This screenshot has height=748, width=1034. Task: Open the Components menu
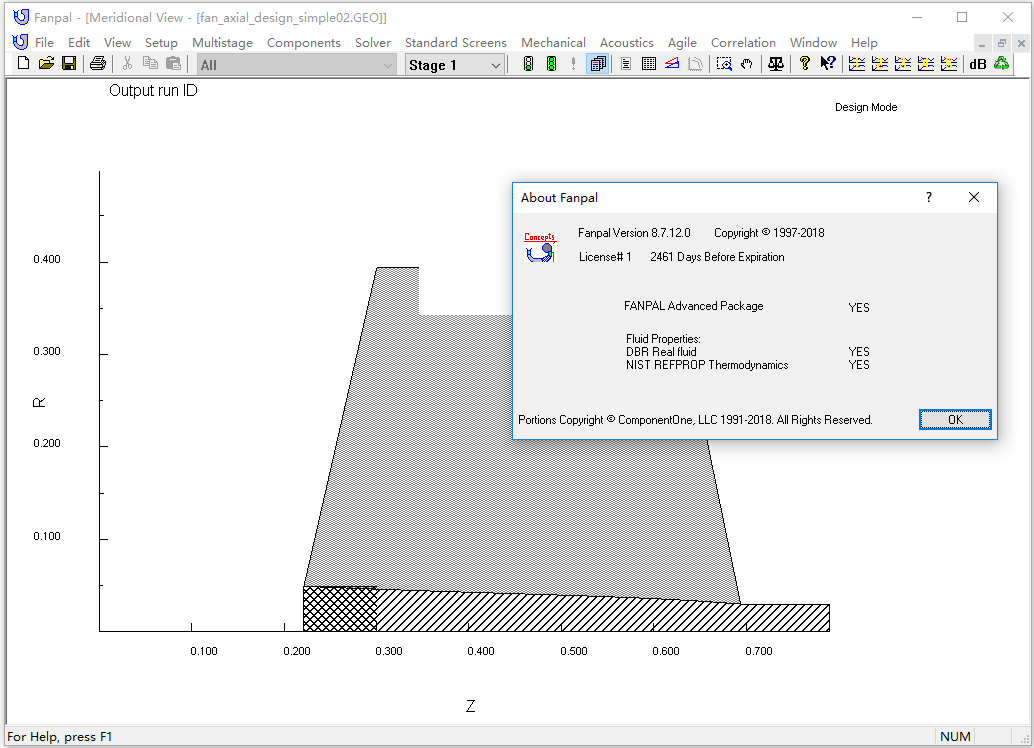coord(303,42)
